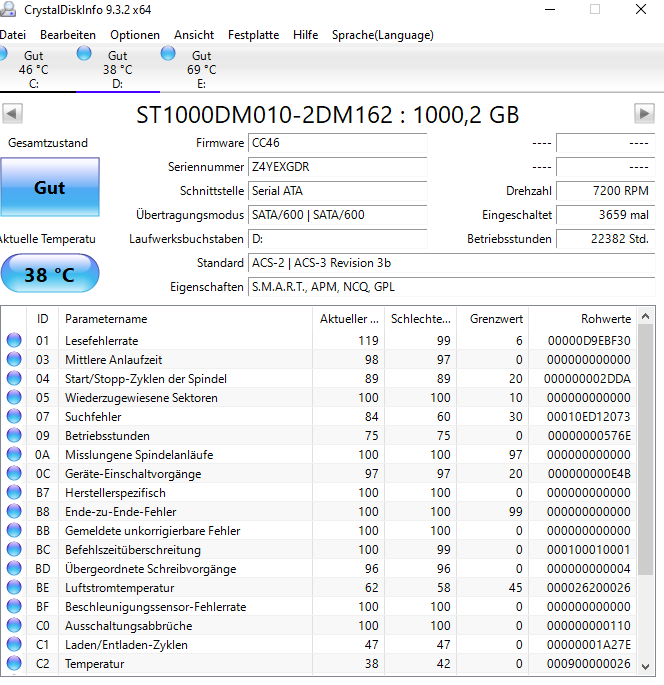The width and height of the screenshot is (664, 685).
Task: Click status orb beside Beschleunigungssensor-Fehlerrate
Action: tap(14, 606)
